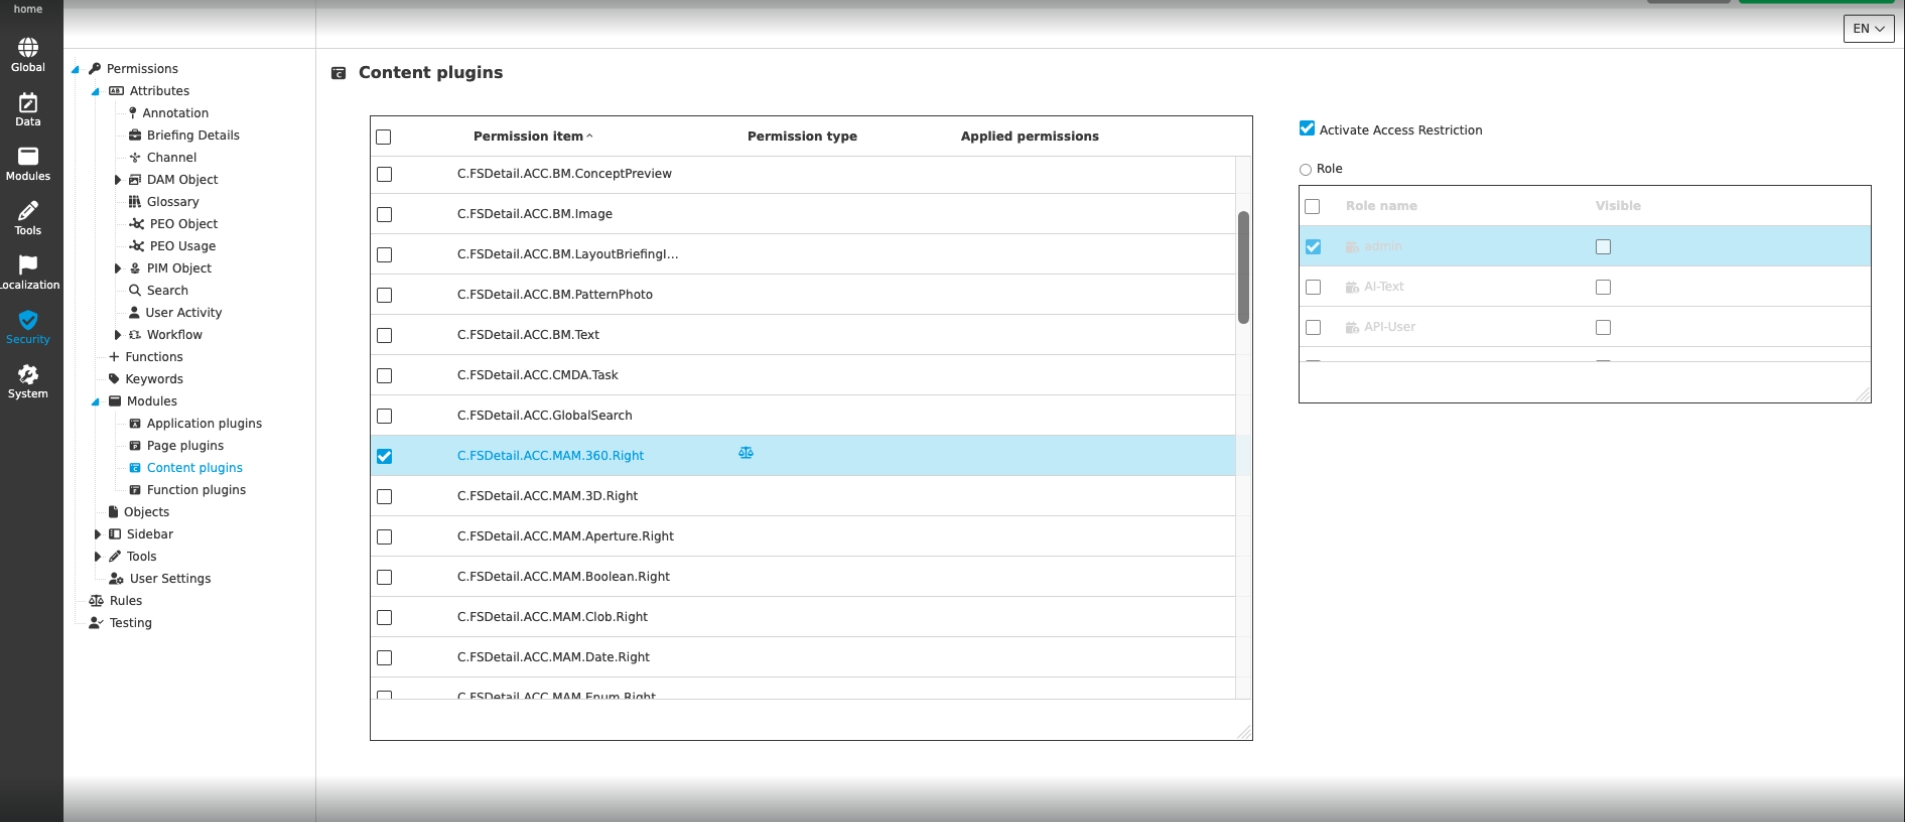Open the Functions tree item
The image size is (1905, 822).
[154, 357]
